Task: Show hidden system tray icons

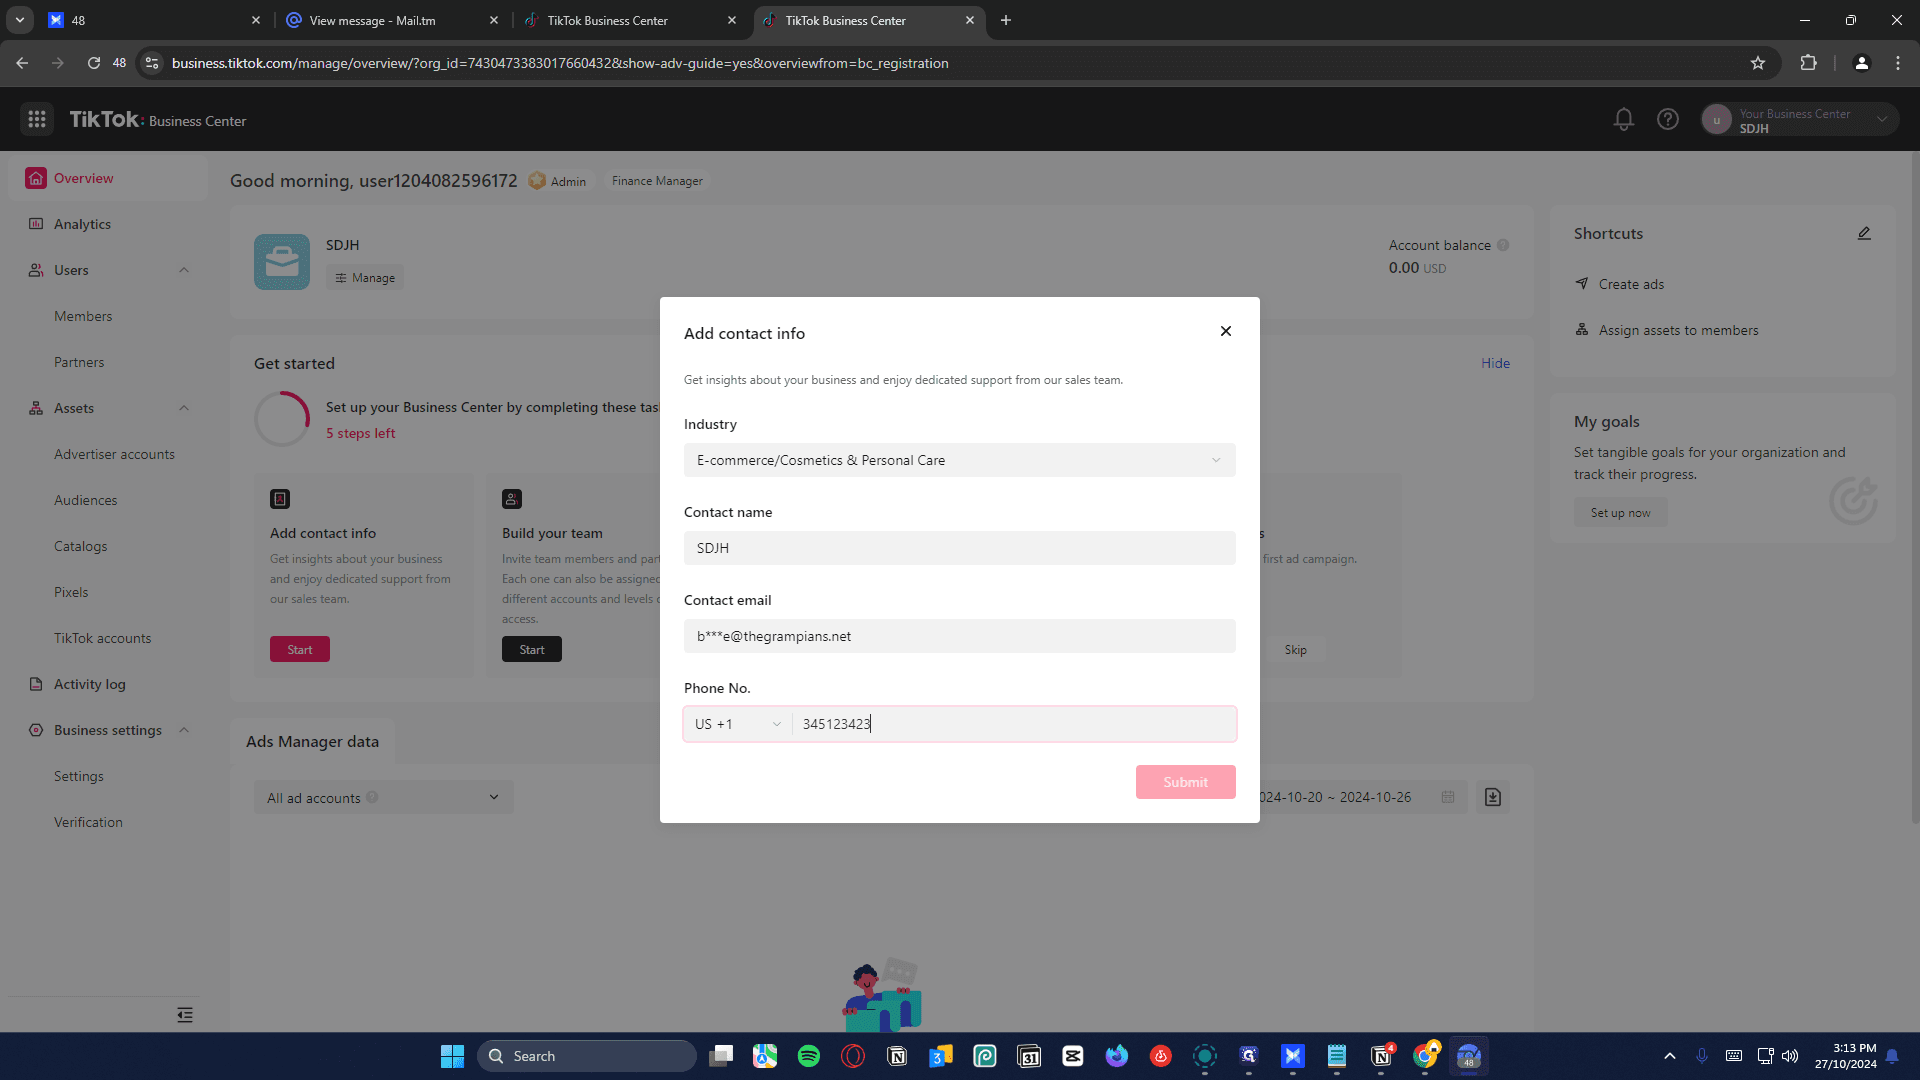Action: click(x=1669, y=1056)
